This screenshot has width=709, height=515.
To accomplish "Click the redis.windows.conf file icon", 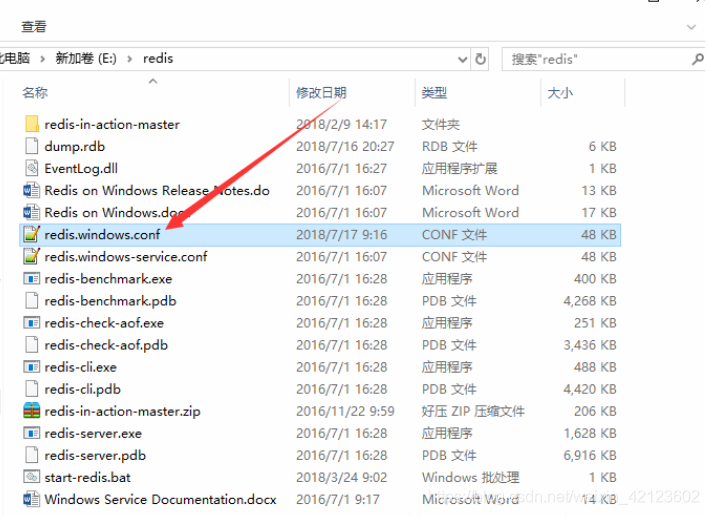I will pos(32,234).
